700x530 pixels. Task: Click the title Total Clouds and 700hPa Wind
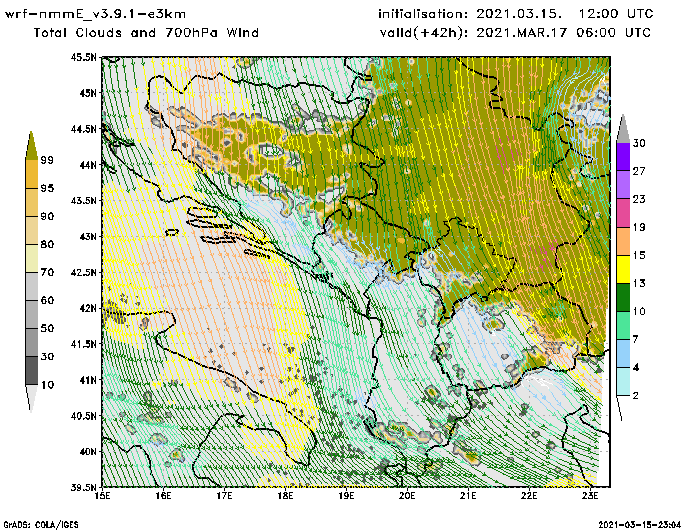(x=146, y=33)
